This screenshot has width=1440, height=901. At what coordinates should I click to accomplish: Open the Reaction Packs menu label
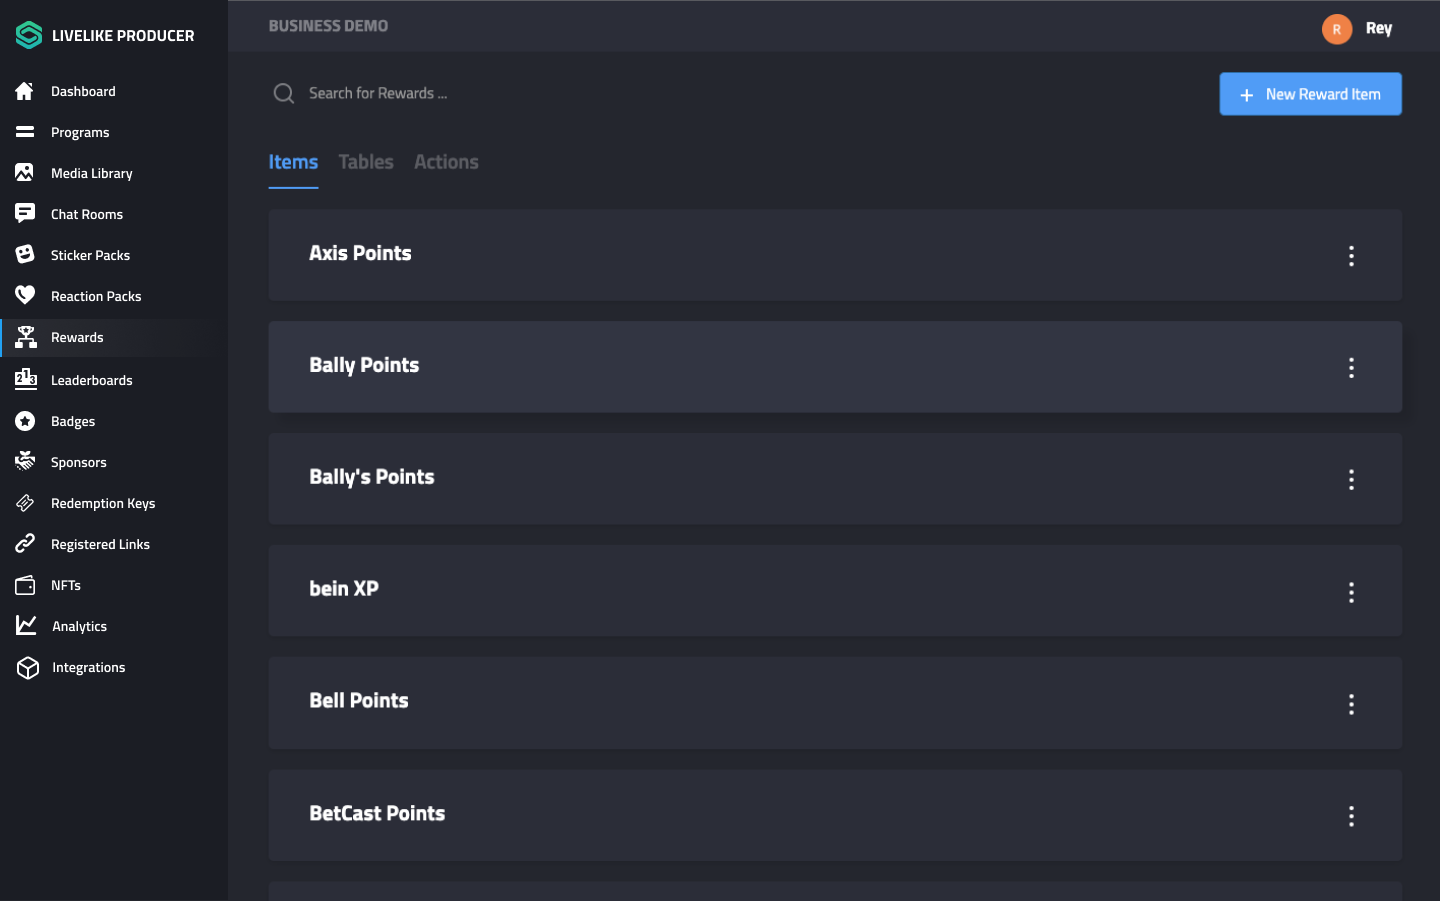(96, 296)
